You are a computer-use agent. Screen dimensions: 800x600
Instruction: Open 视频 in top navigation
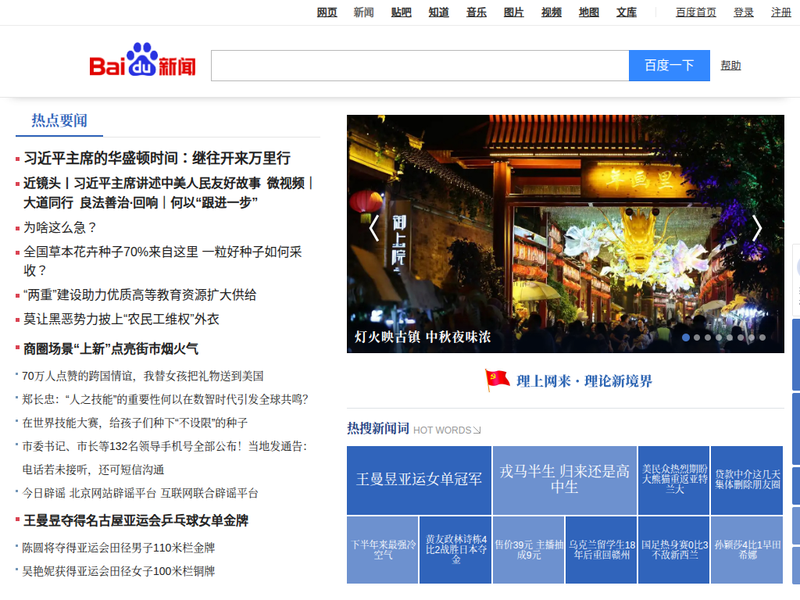pos(552,12)
